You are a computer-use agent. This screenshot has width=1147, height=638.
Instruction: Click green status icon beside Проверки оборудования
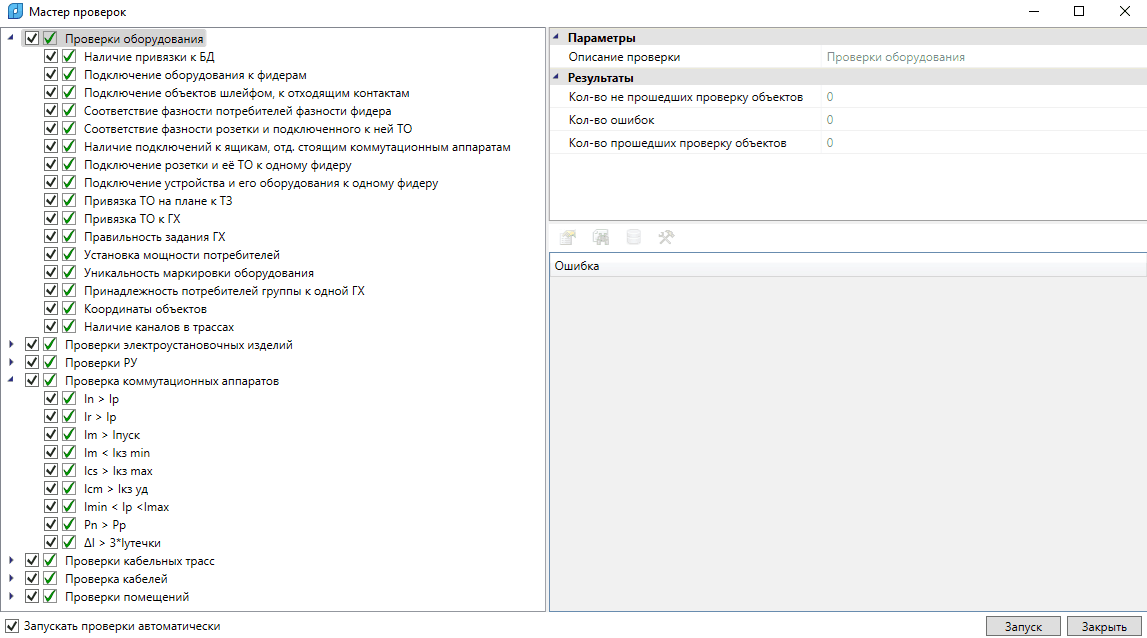[x=50, y=39]
